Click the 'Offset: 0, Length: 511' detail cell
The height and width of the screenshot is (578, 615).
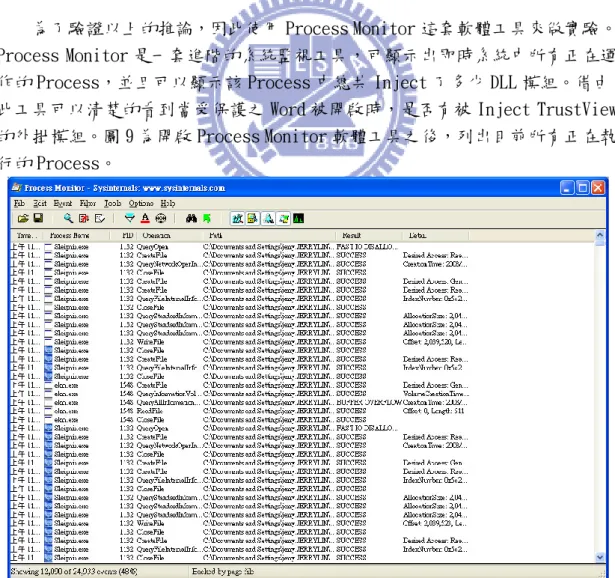(433, 411)
